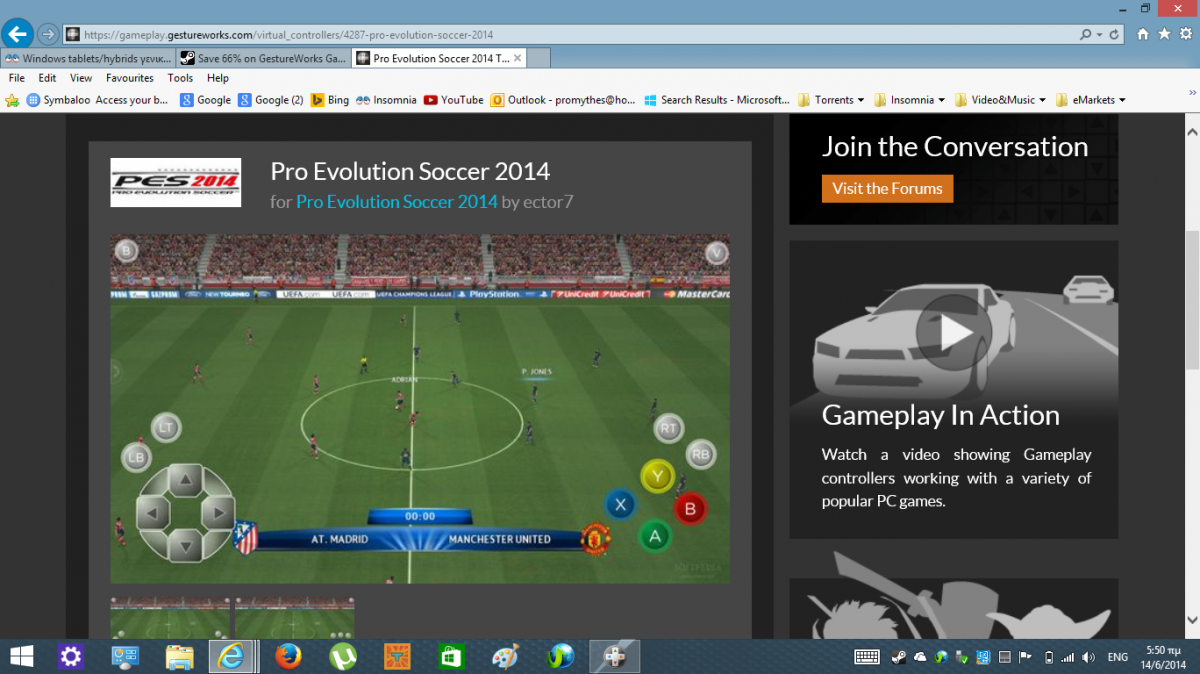This screenshot has height=674, width=1200.
Task: Tap the LB bumper overlay button
Action: click(136, 458)
